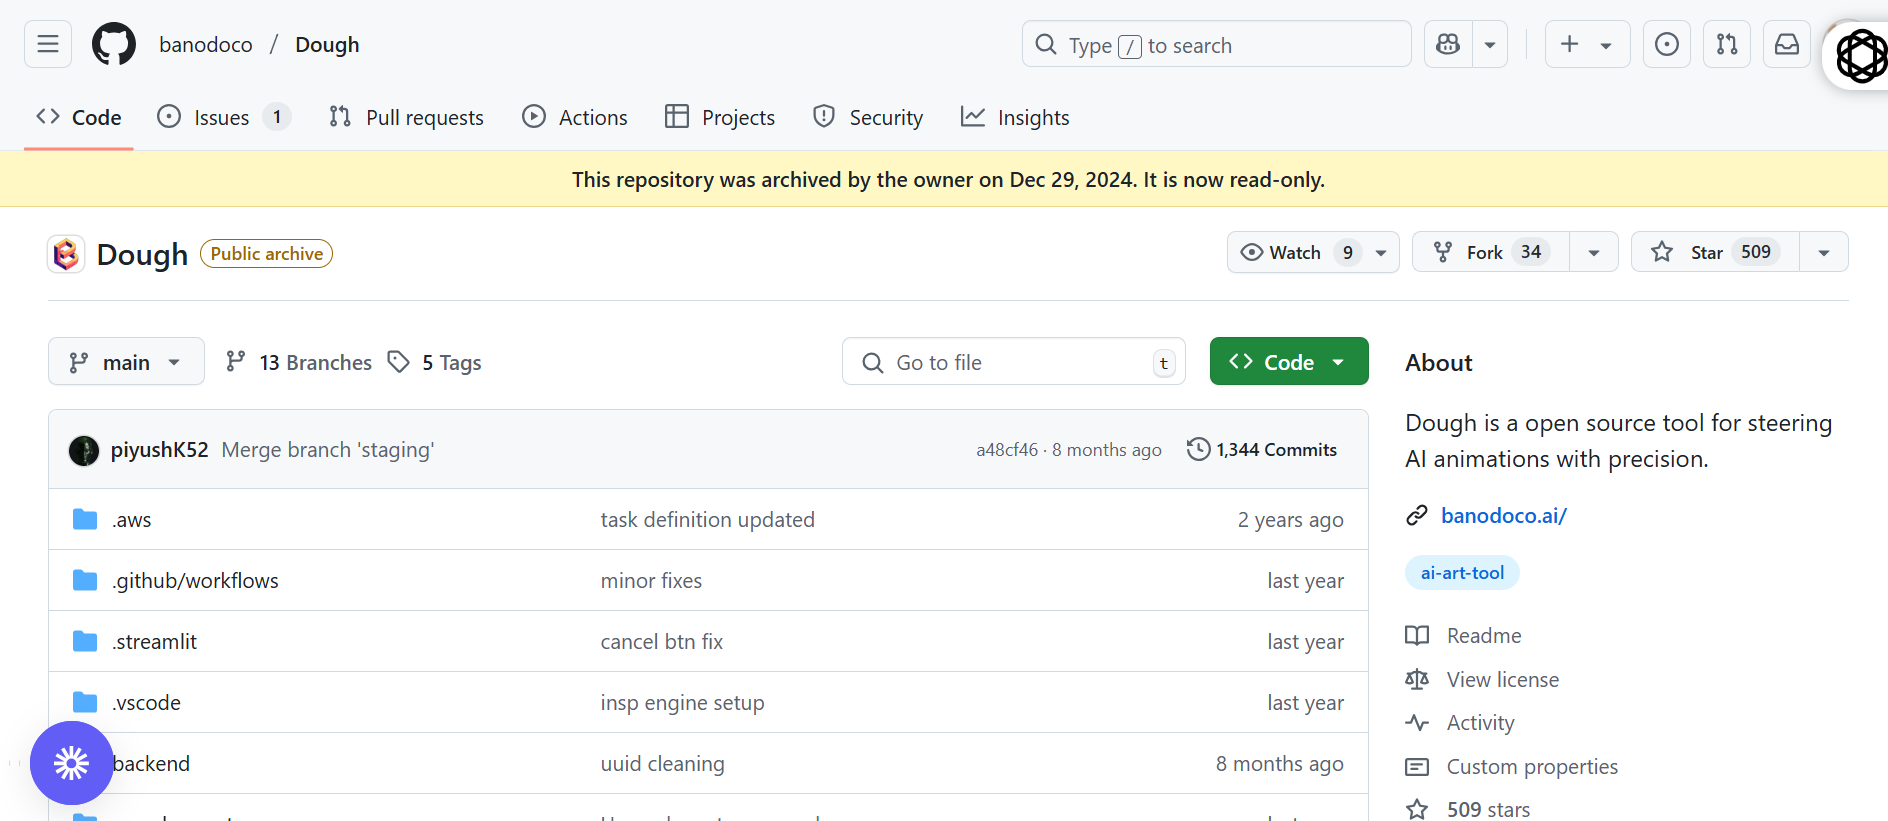Open 'insp engine setup' commit message
The image size is (1888, 821).
[x=683, y=703]
